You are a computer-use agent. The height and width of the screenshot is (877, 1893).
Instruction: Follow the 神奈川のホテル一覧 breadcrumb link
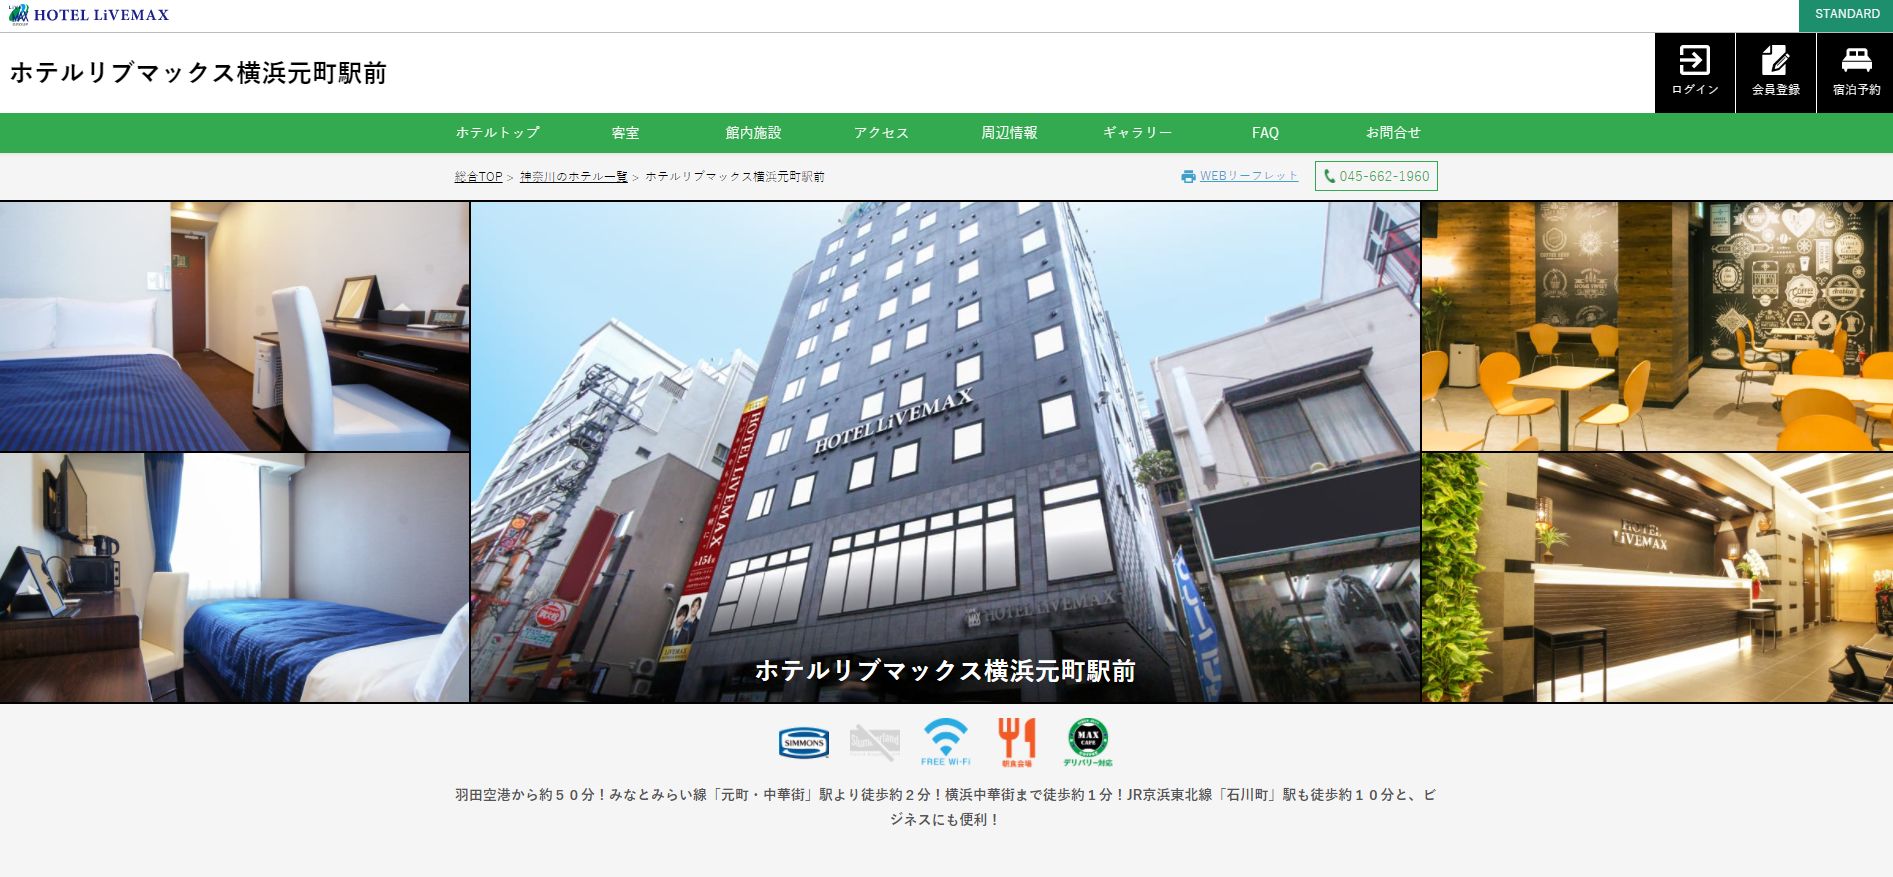point(573,176)
